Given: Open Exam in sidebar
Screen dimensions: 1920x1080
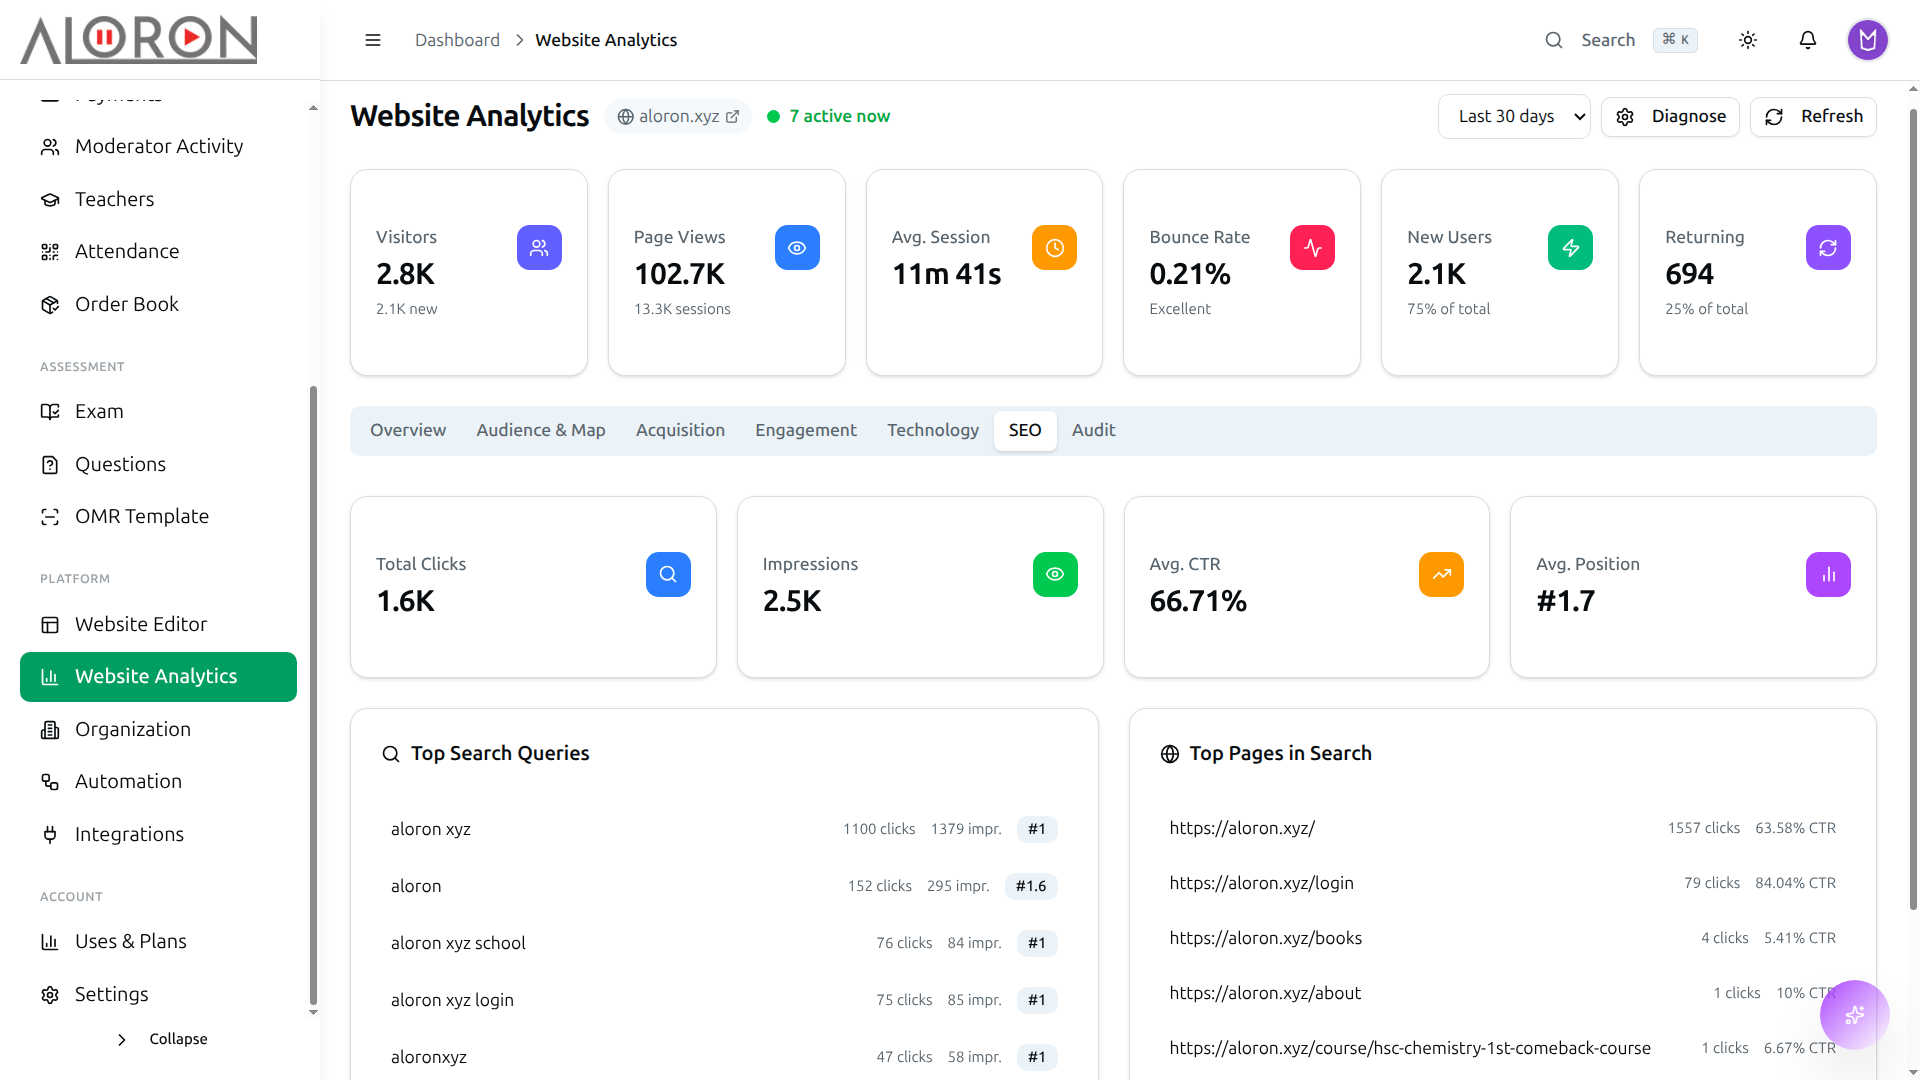Looking at the screenshot, I should (158, 411).
